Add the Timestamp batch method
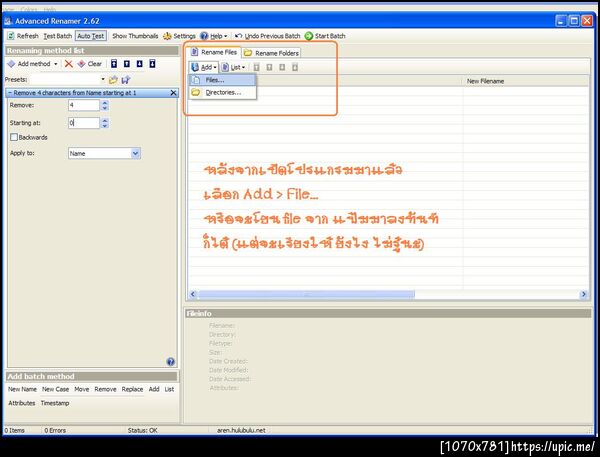This screenshot has width=600, height=457. [x=55, y=403]
